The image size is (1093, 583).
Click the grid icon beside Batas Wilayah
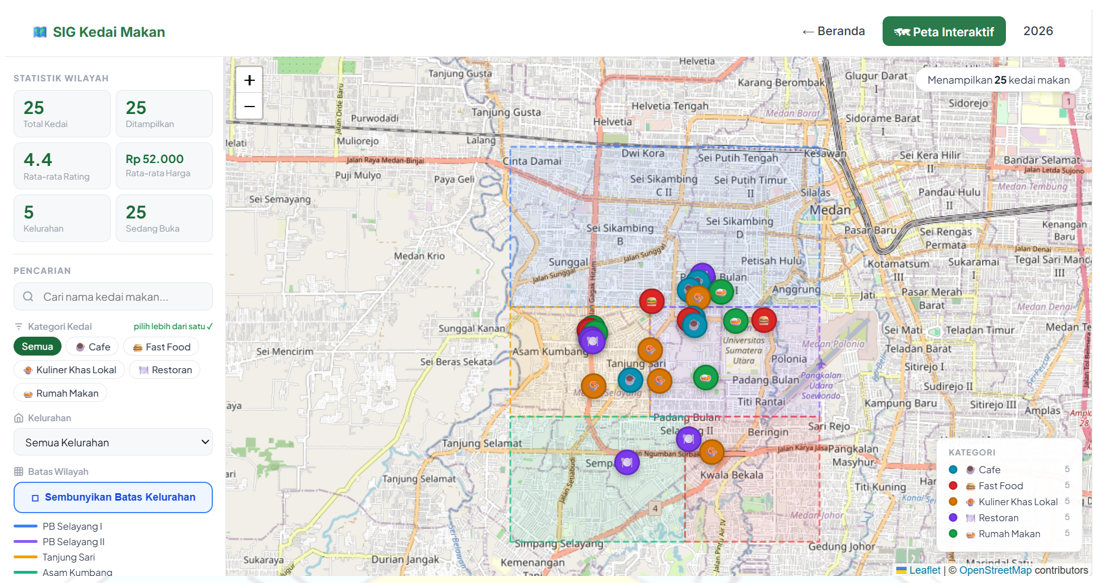(x=19, y=471)
